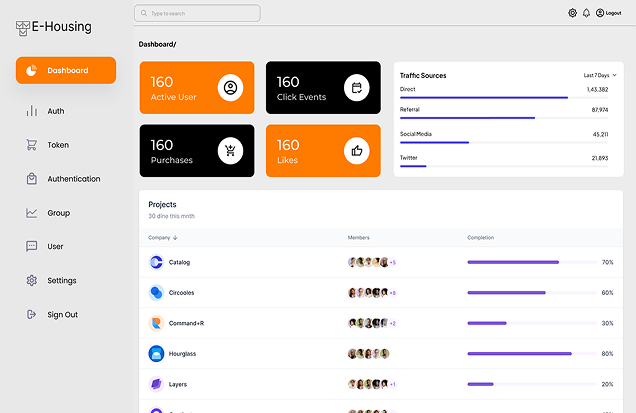Image resolution: width=636 pixels, height=413 pixels.
Task: Click the Active User profile icon
Action: pyautogui.click(x=230, y=88)
